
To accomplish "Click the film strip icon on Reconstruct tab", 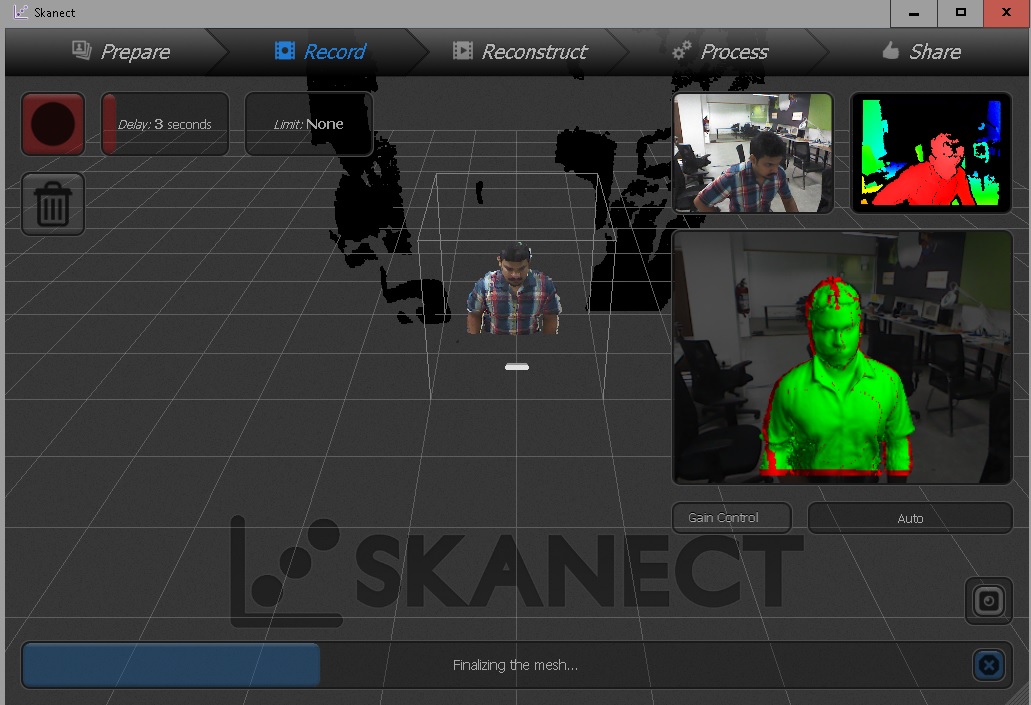I will [463, 51].
